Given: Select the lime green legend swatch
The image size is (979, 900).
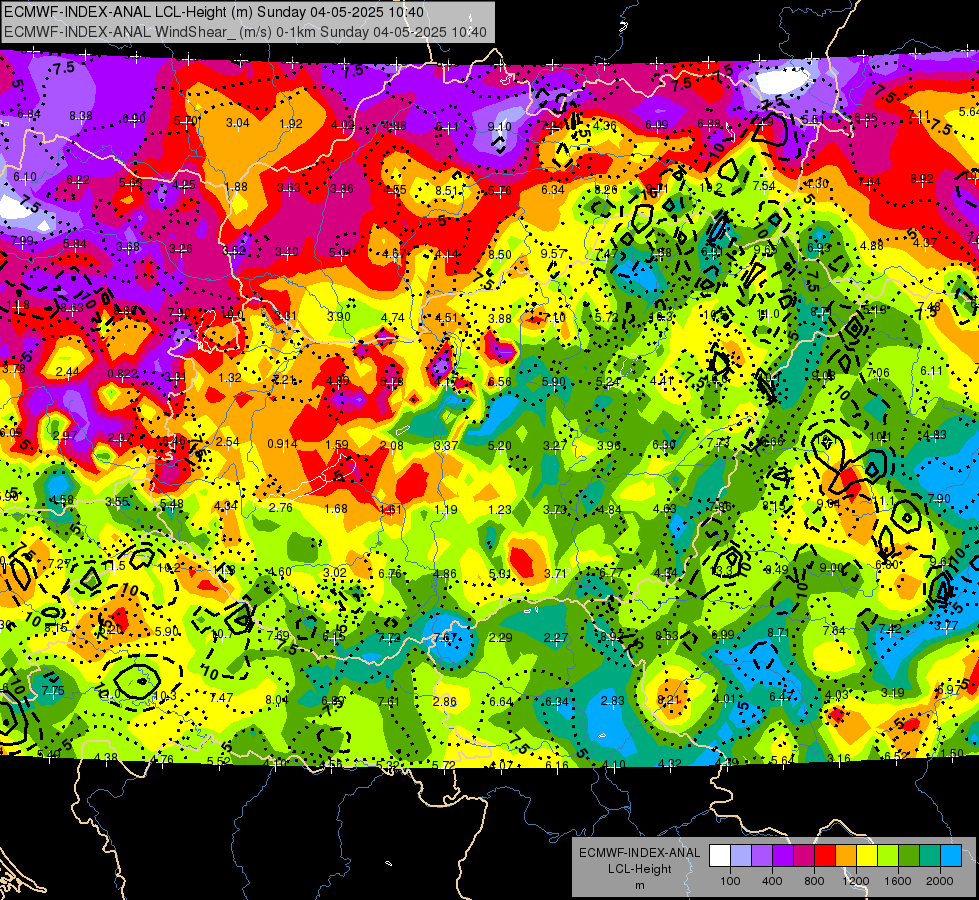Looking at the screenshot, I should point(888,856).
